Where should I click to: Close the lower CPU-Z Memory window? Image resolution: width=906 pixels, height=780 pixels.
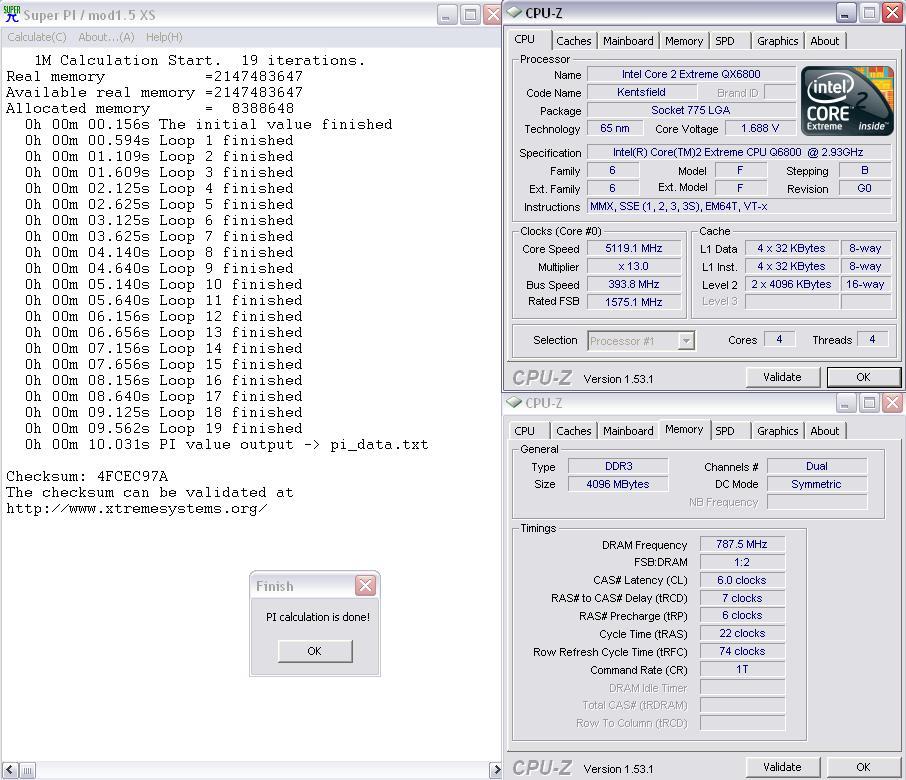coord(893,403)
